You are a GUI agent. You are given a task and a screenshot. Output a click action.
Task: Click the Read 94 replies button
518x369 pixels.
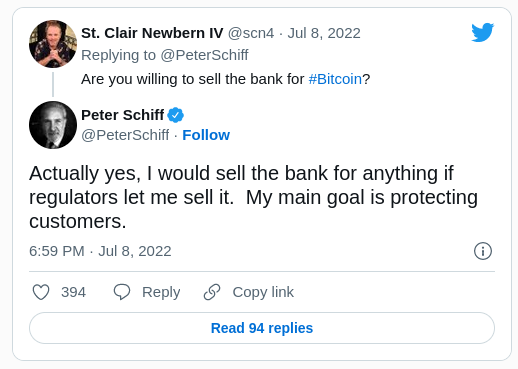tap(262, 328)
